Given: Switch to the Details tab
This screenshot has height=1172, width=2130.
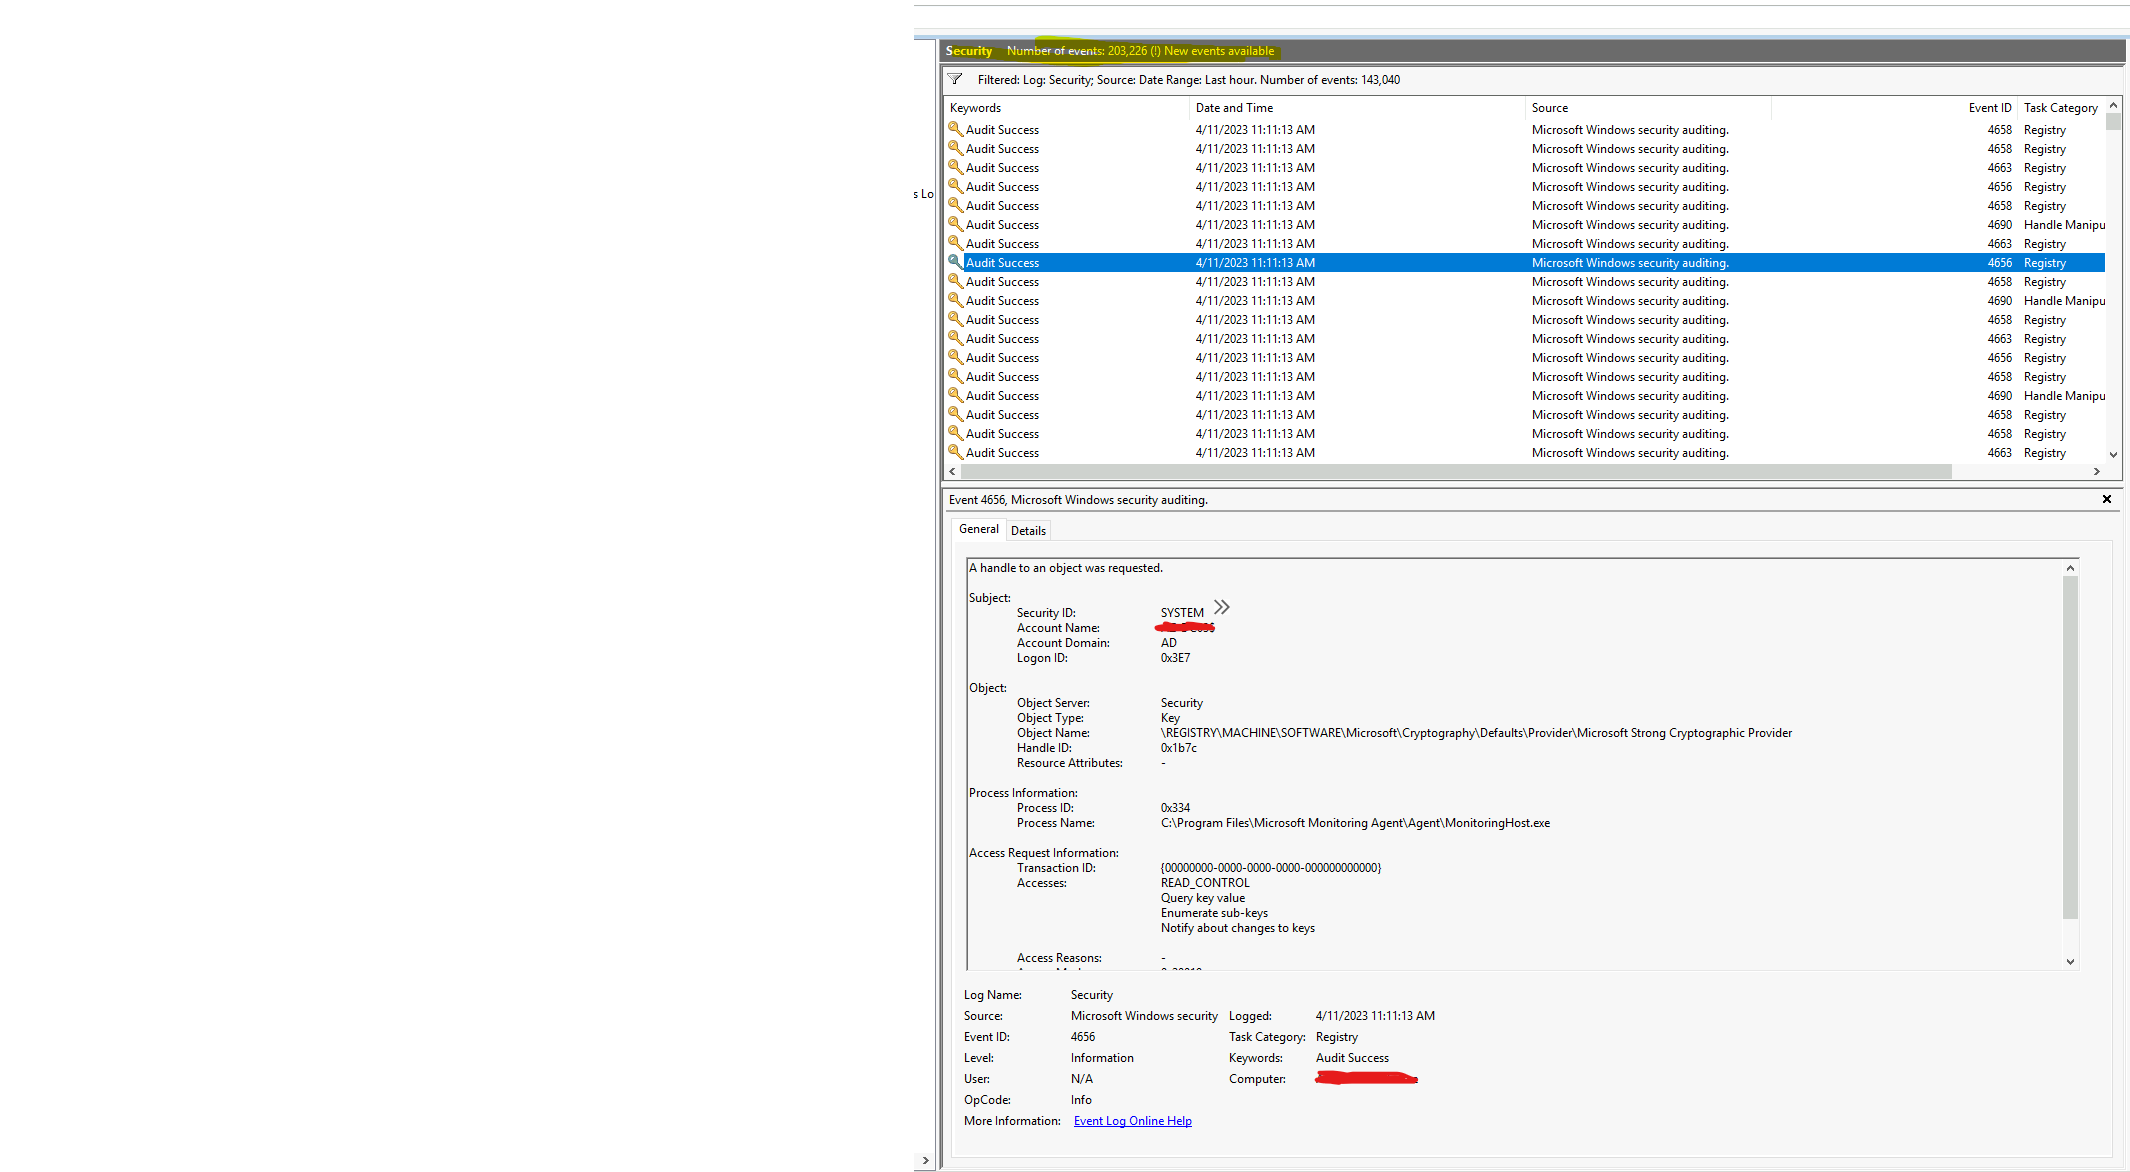Looking at the screenshot, I should (1028, 531).
